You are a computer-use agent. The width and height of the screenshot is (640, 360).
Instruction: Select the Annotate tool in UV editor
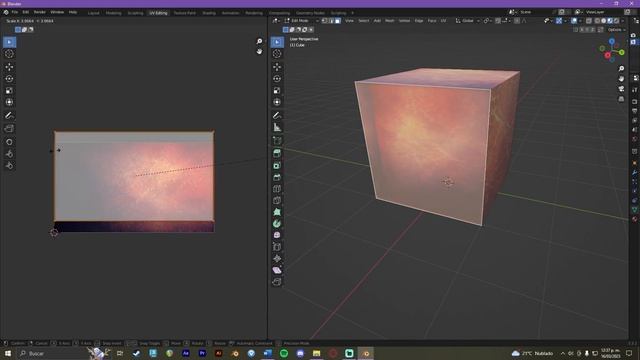coord(9,116)
